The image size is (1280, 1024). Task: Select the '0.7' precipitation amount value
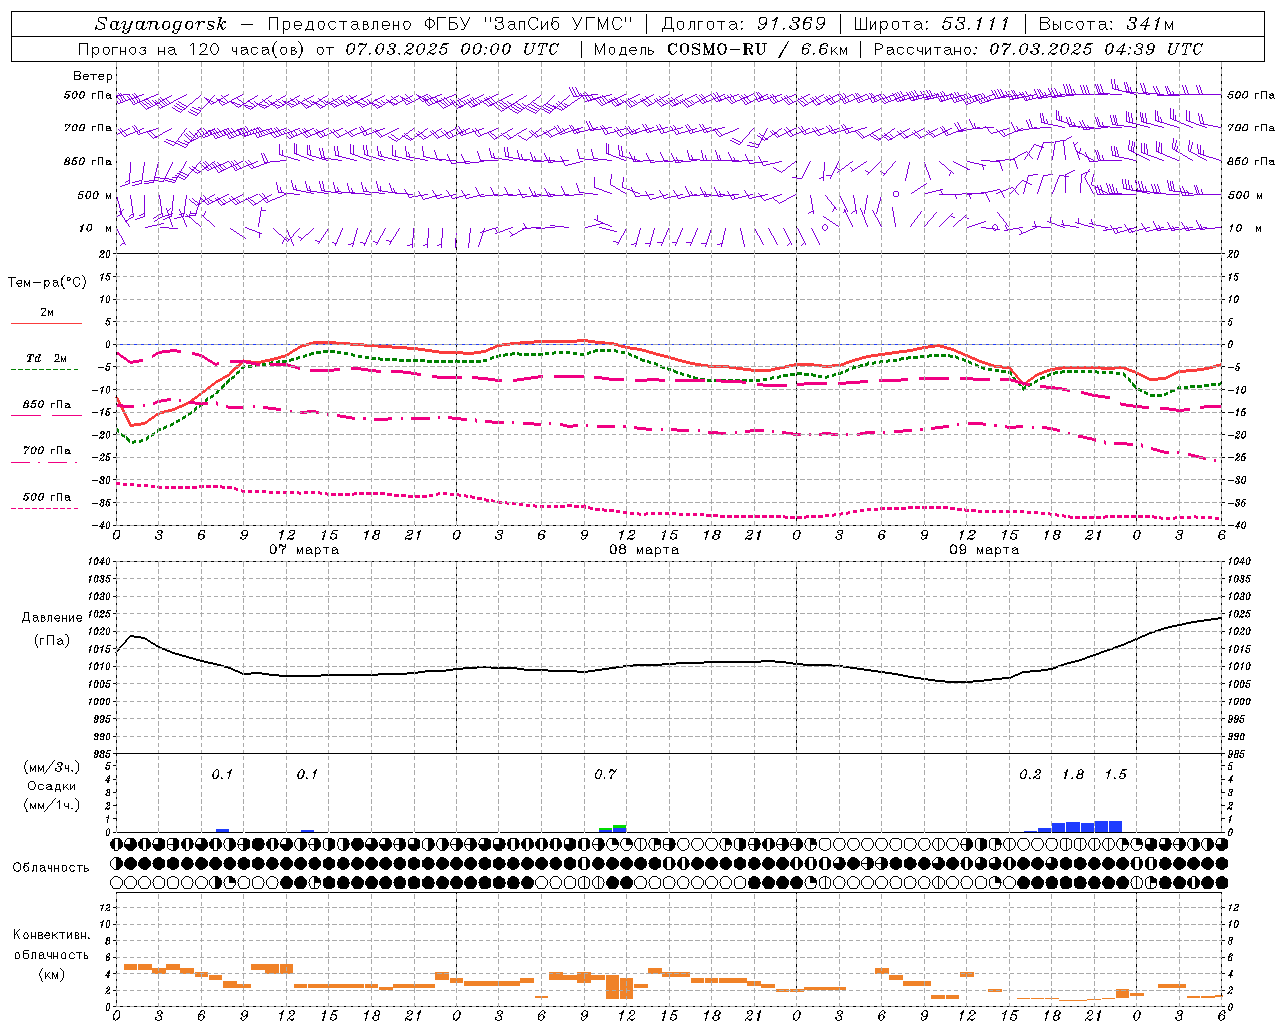click(605, 775)
